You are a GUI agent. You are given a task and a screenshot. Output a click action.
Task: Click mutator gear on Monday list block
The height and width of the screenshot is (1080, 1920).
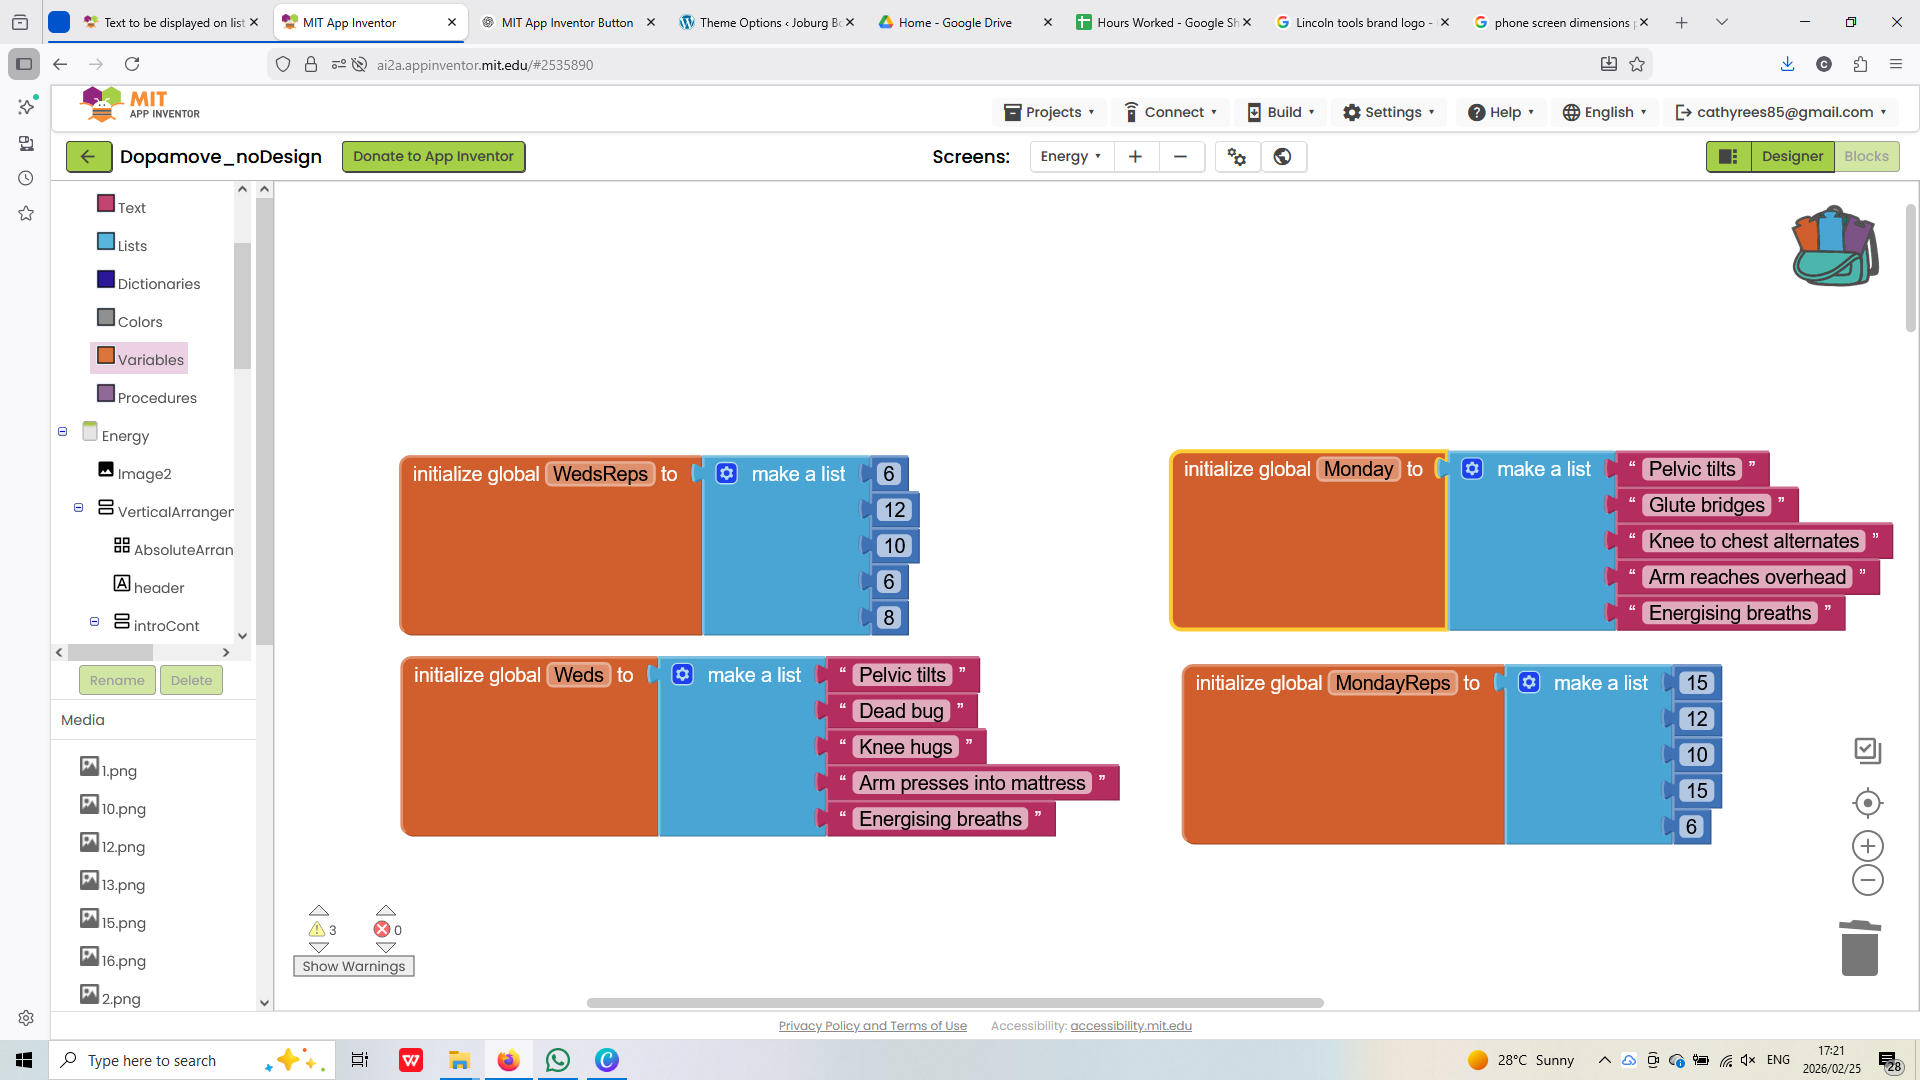(x=1472, y=469)
